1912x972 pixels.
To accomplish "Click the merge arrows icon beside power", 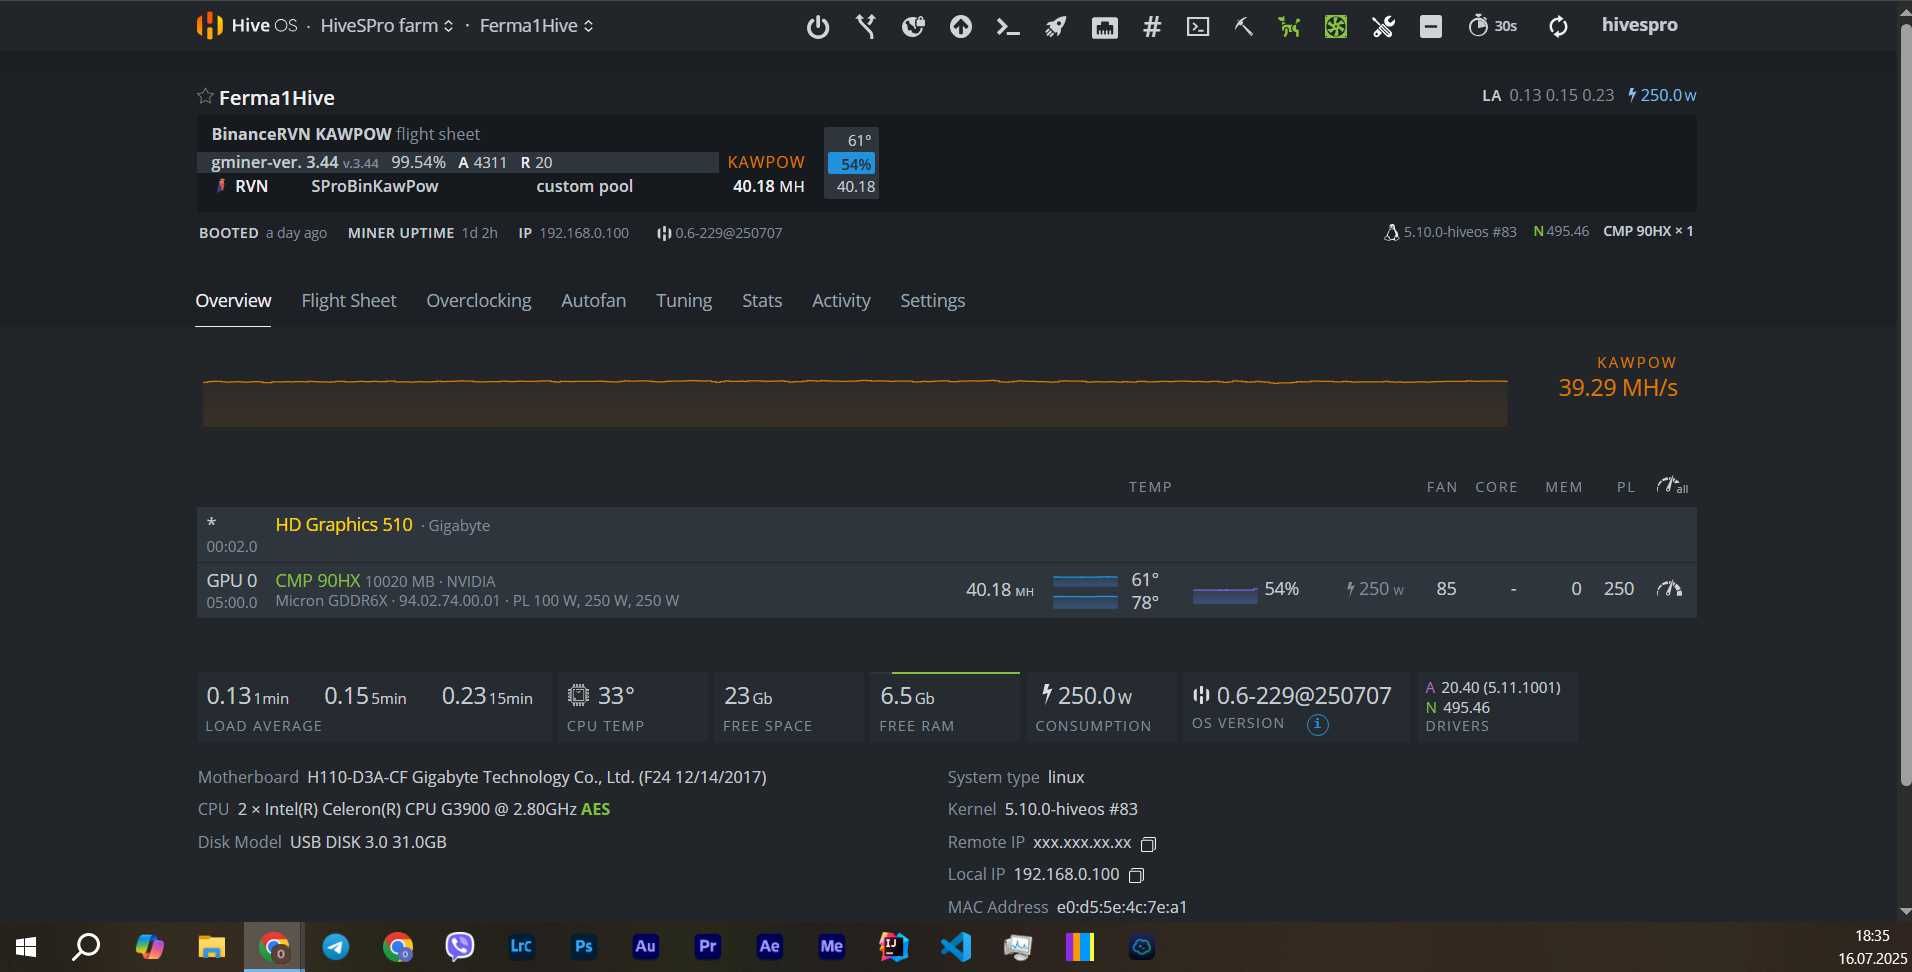I will click(x=866, y=27).
